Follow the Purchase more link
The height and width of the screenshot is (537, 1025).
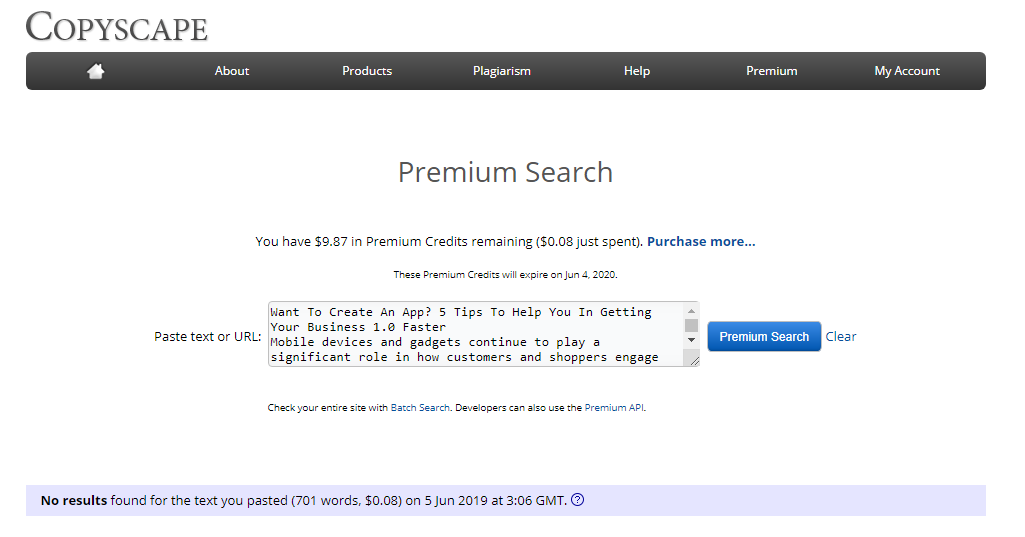701,241
